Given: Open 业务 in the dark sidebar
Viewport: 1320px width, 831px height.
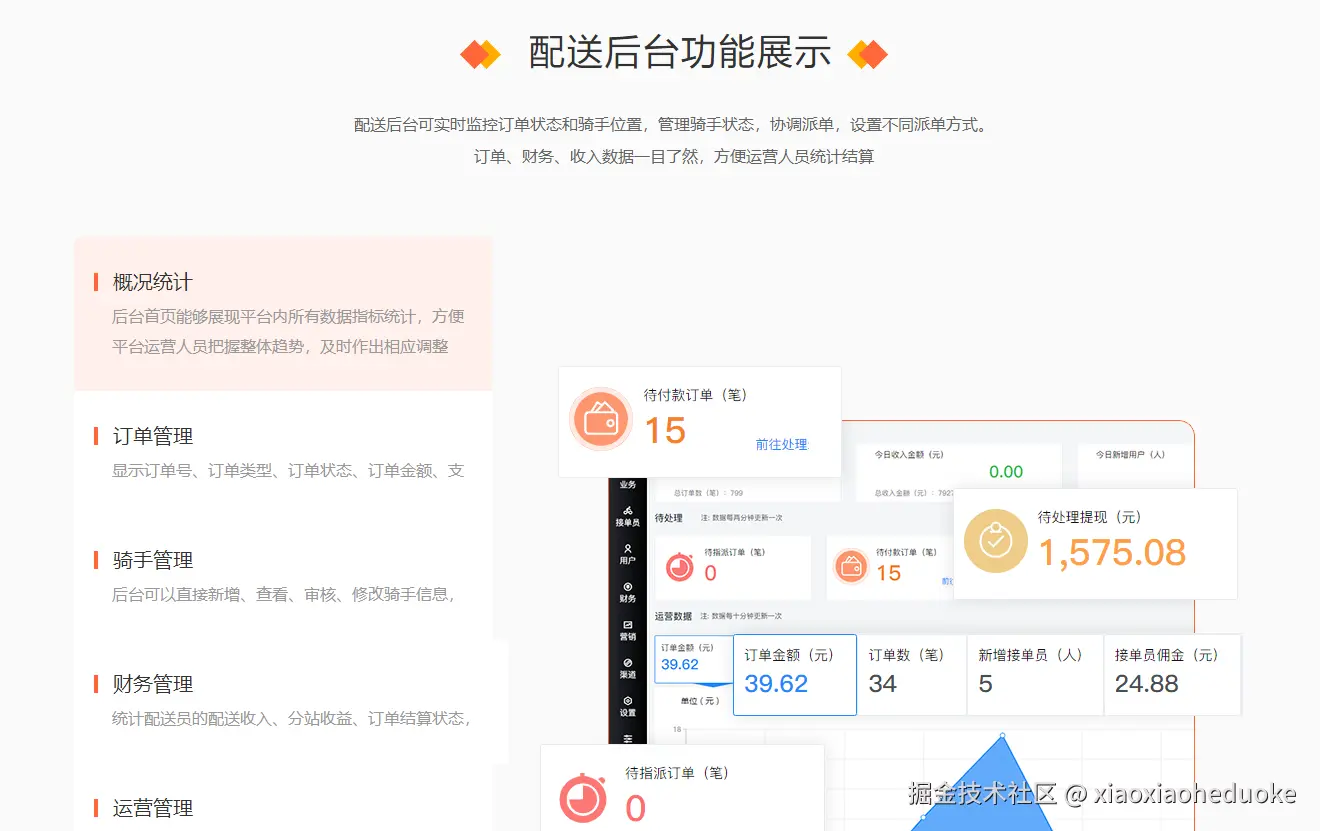Looking at the screenshot, I should pyautogui.click(x=627, y=484).
